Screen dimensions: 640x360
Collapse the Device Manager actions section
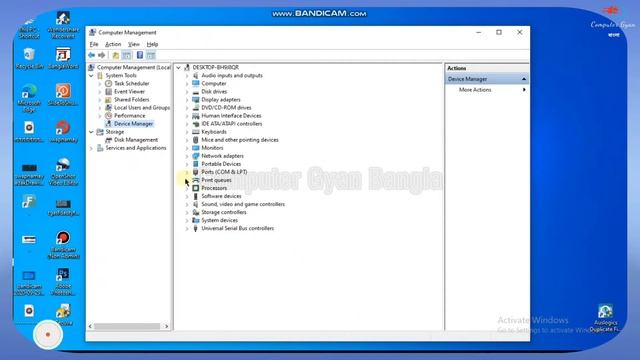click(524, 79)
